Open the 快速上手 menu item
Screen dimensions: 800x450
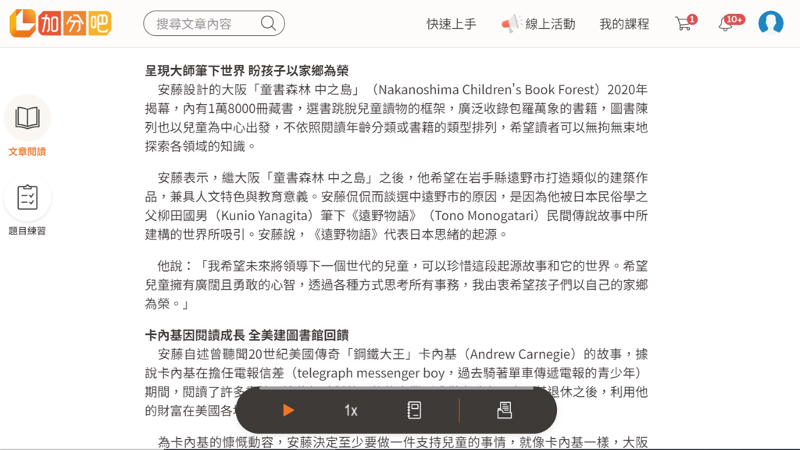click(451, 24)
